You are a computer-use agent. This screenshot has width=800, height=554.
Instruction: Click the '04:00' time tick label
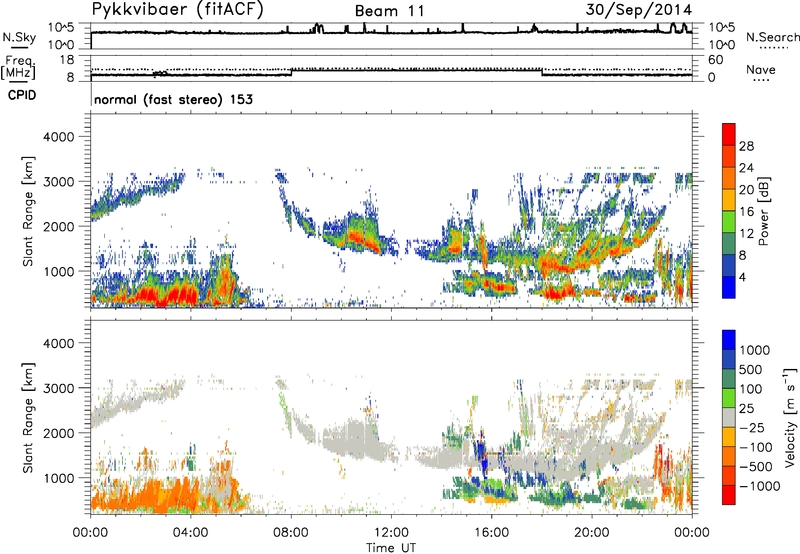tap(191, 533)
